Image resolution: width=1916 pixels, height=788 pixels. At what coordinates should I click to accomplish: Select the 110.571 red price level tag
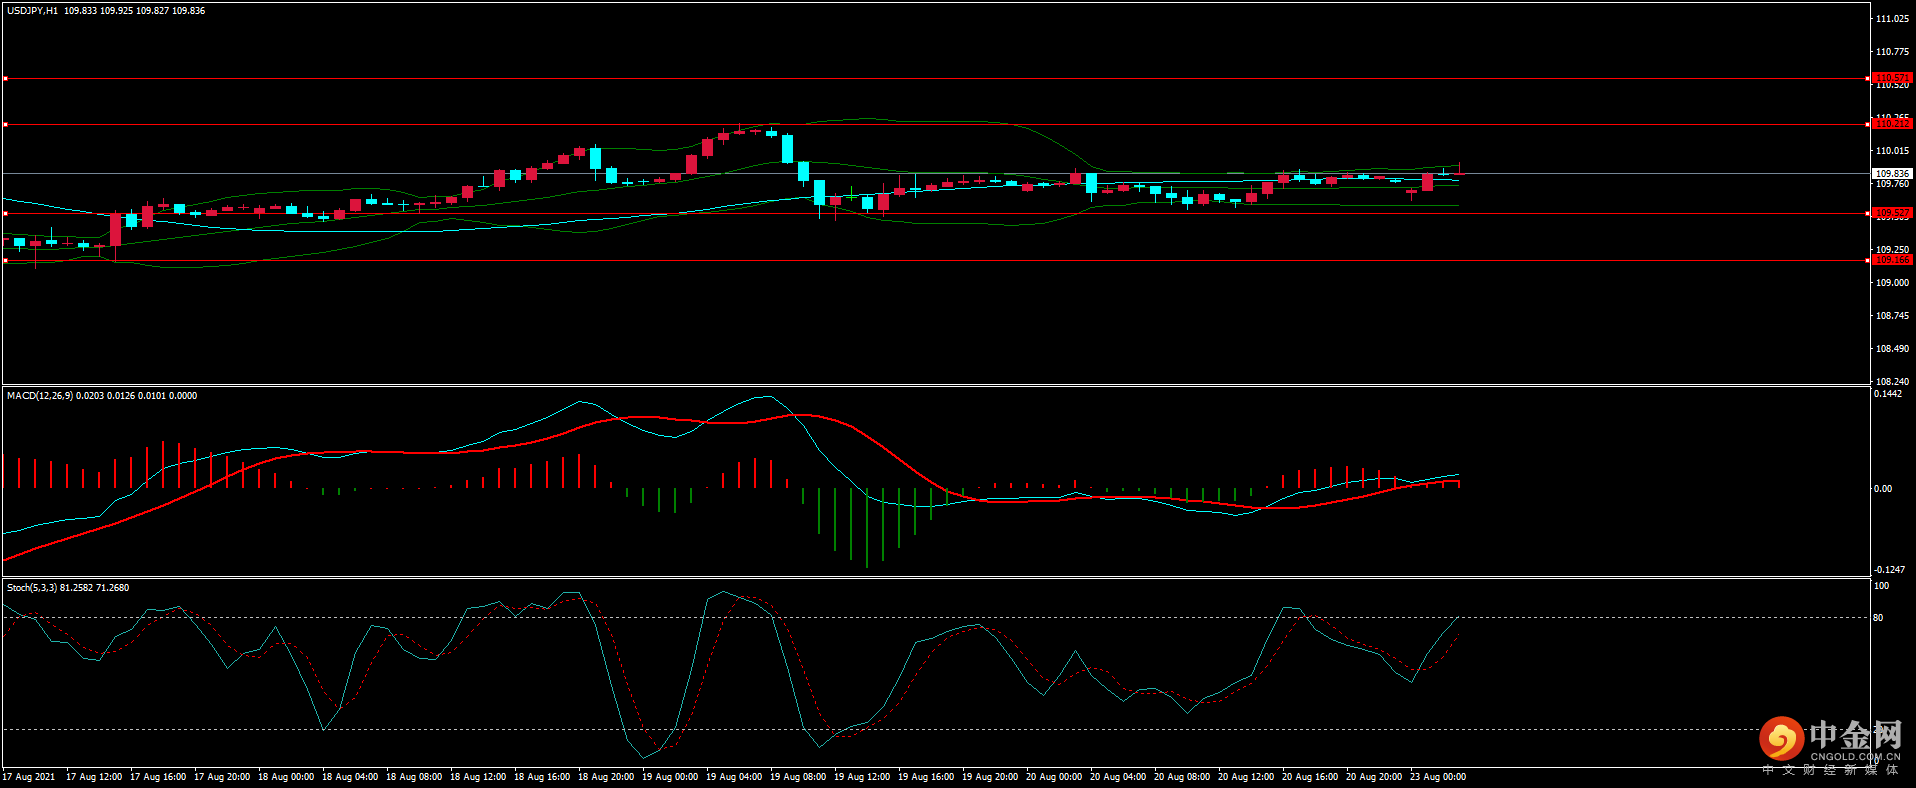point(1892,78)
